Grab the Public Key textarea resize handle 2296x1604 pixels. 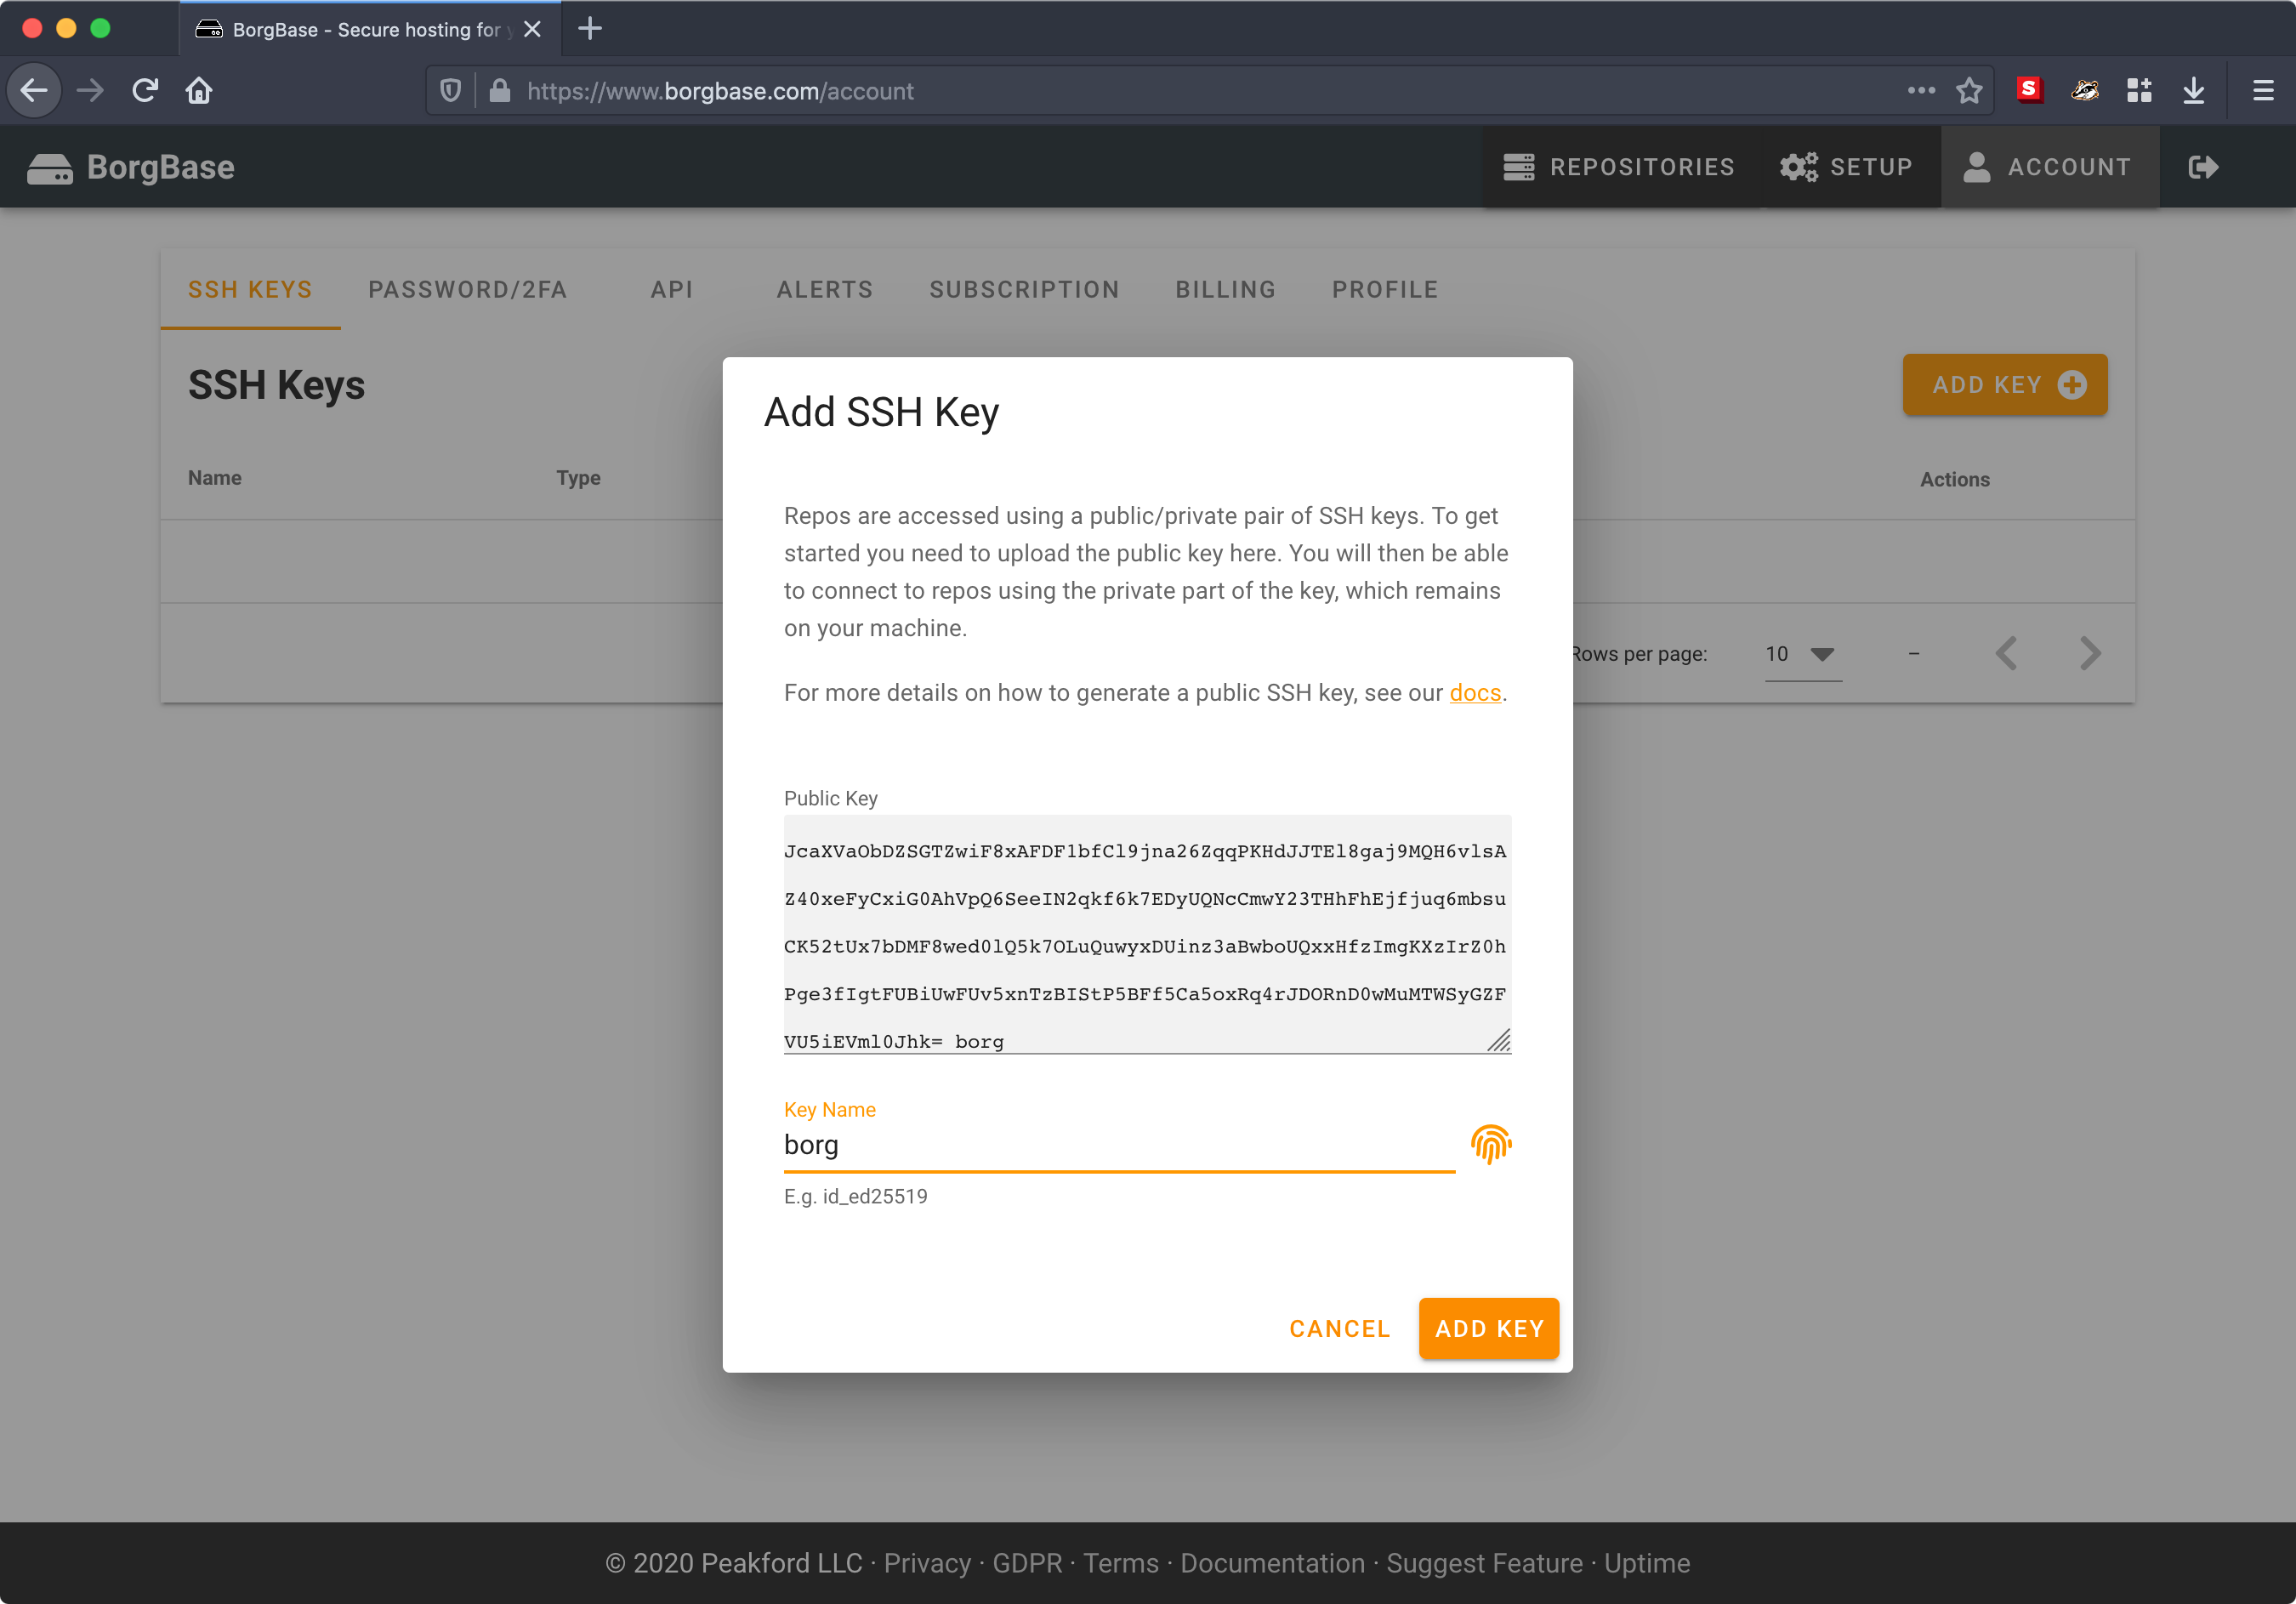click(1499, 1041)
